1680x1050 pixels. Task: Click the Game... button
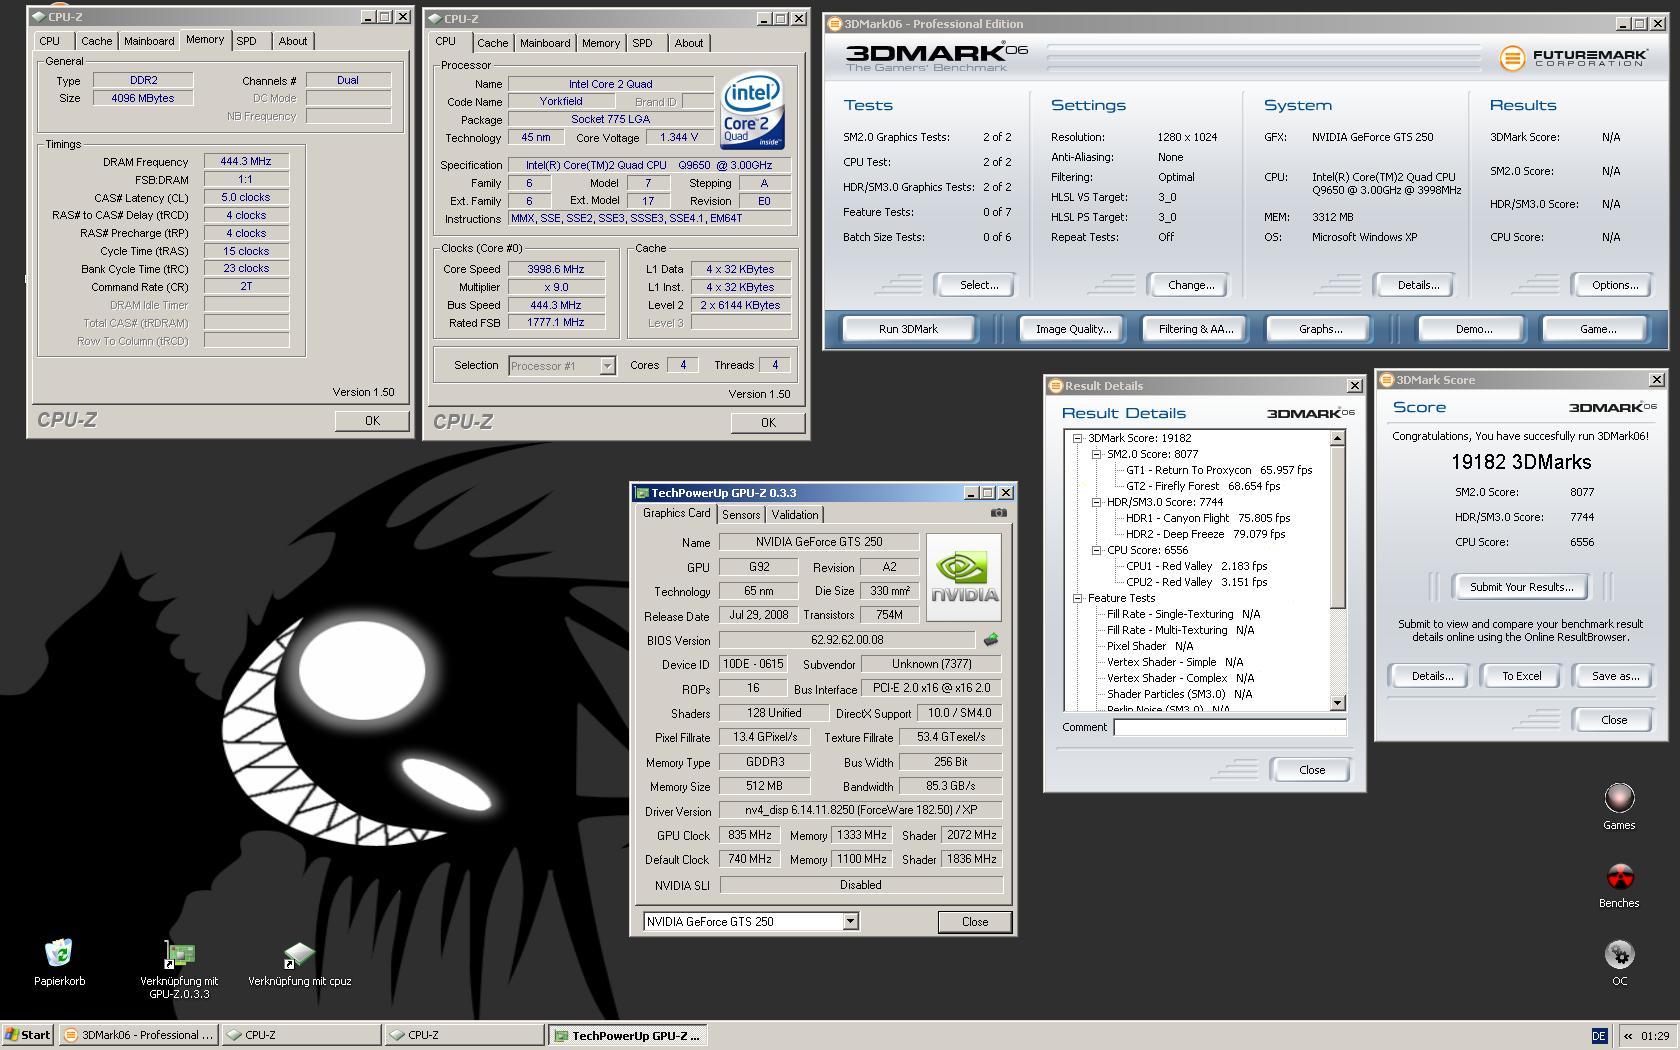click(x=1597, y=329)
